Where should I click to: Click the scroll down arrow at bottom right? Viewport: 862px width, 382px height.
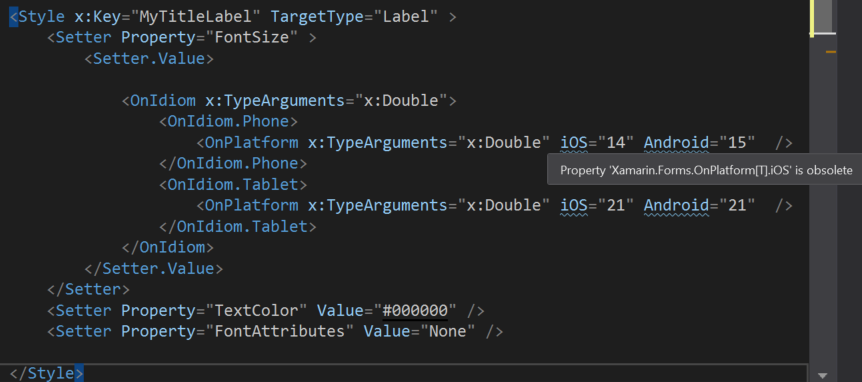click(822, 375)
